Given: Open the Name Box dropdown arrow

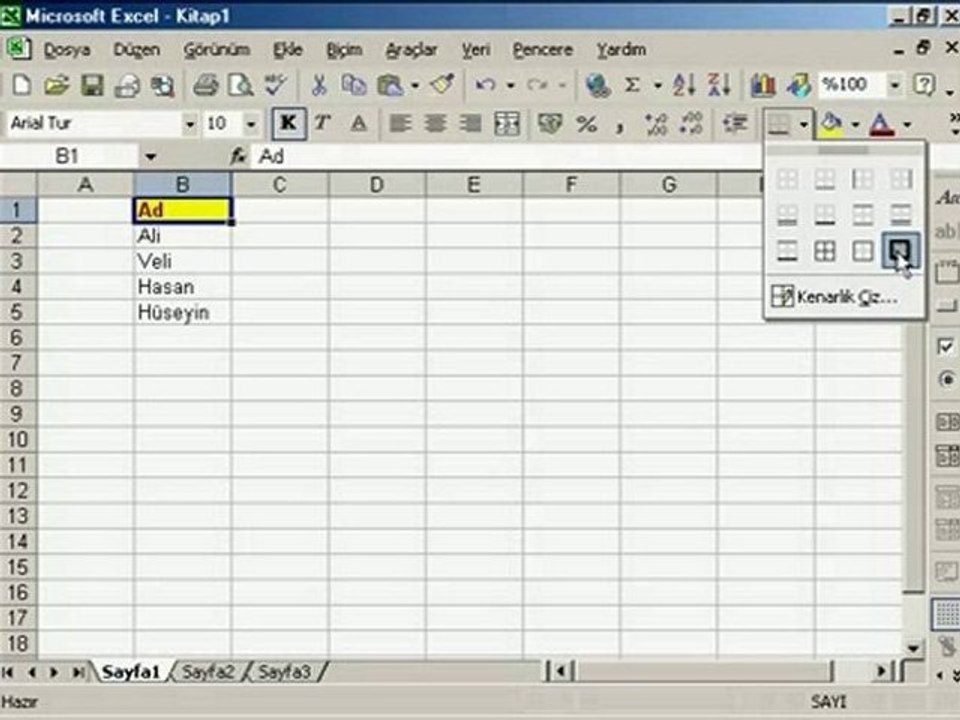Looking at the screenshot, I should coord(151,157).
